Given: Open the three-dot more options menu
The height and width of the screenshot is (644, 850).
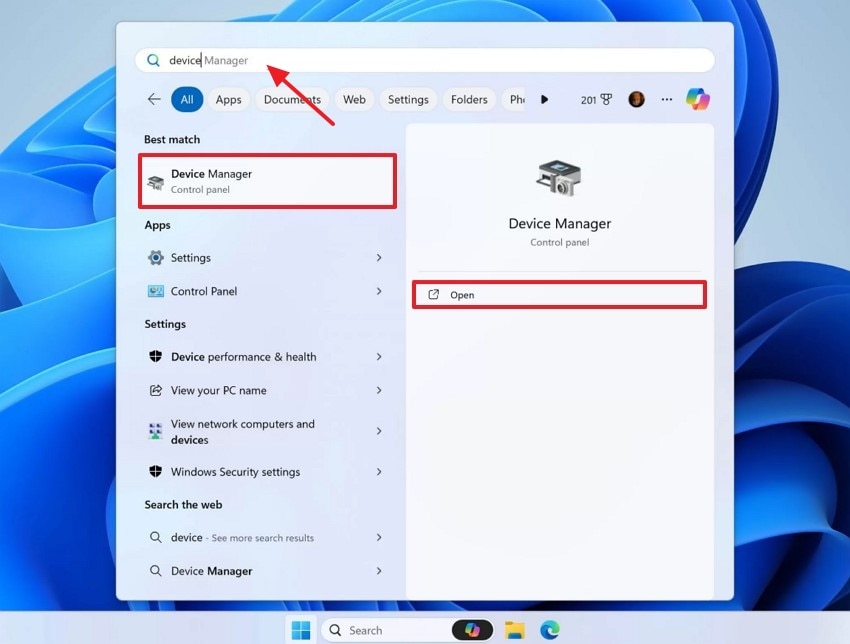Looking at the screenshot, I should [667, 99].
